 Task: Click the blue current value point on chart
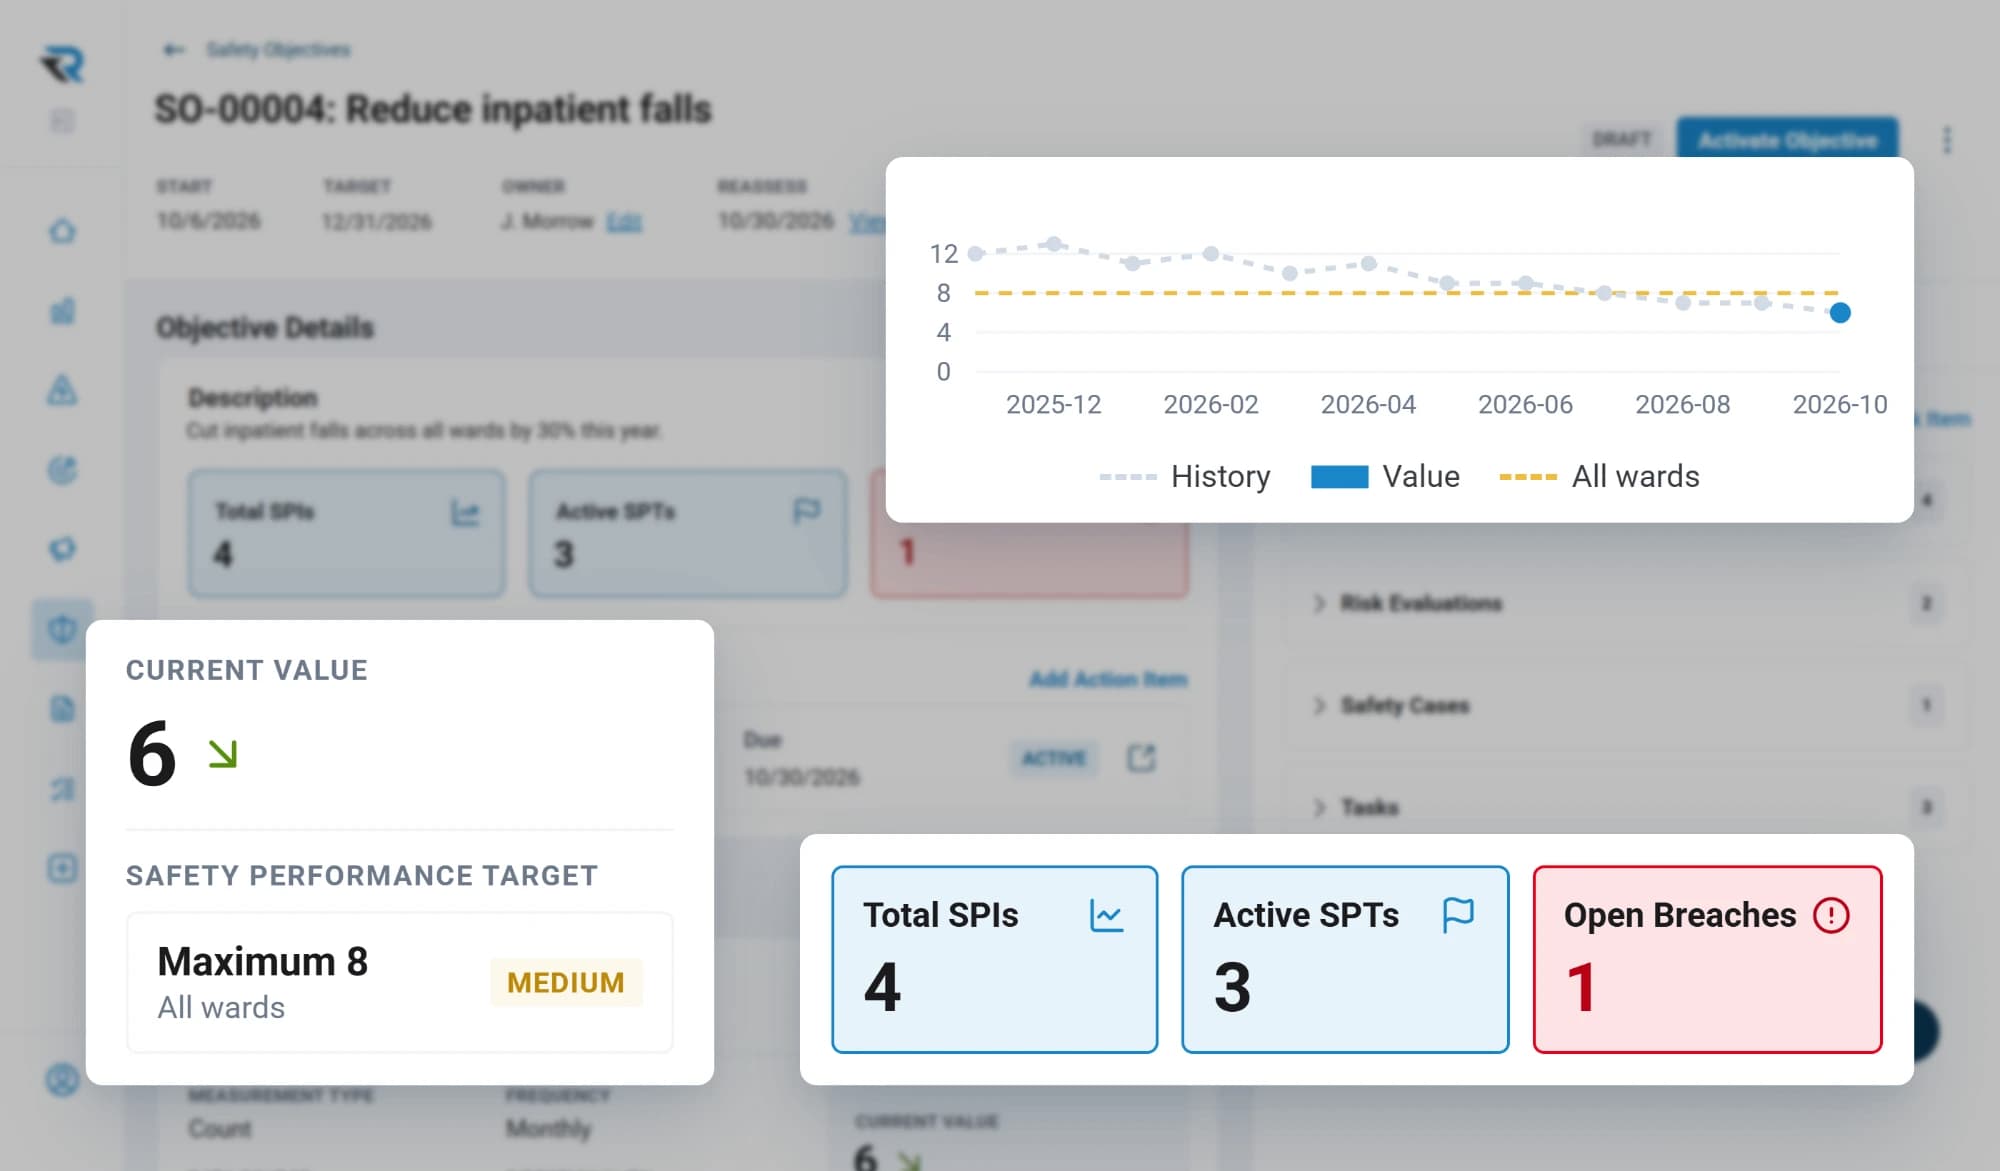[1839, 313]
